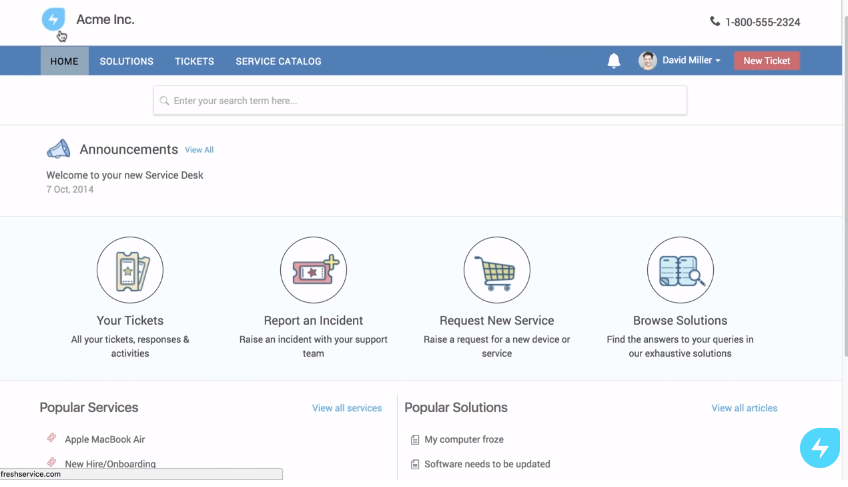
Task: Open the Service Catalog tab
Action: pos(278,61)
